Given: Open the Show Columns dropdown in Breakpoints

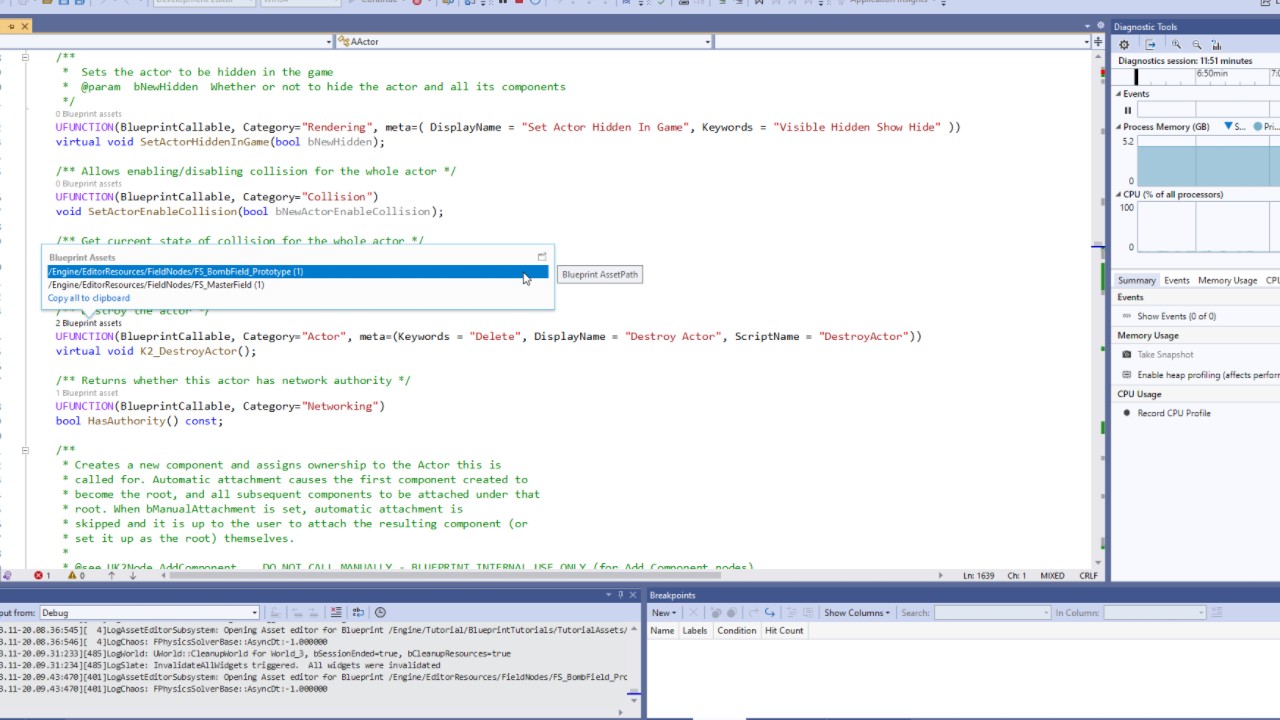Looking at the screenshot, I should [858, 613].
